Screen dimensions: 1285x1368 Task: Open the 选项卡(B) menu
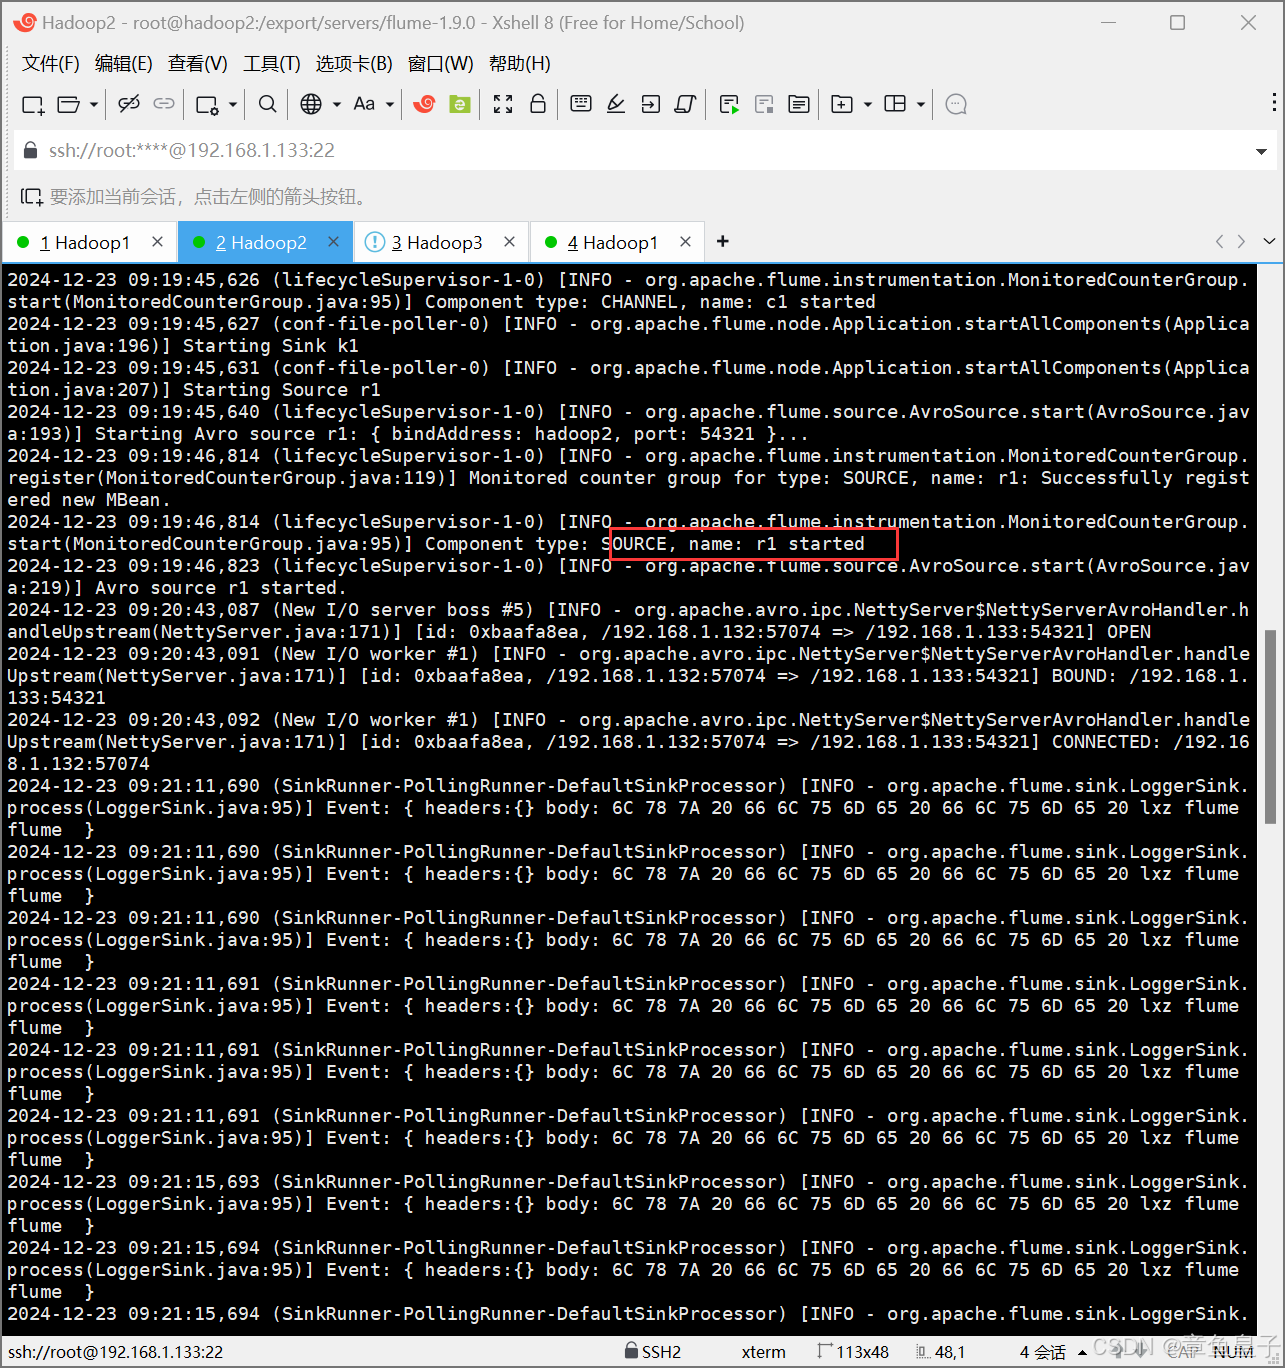coord(354,64)
